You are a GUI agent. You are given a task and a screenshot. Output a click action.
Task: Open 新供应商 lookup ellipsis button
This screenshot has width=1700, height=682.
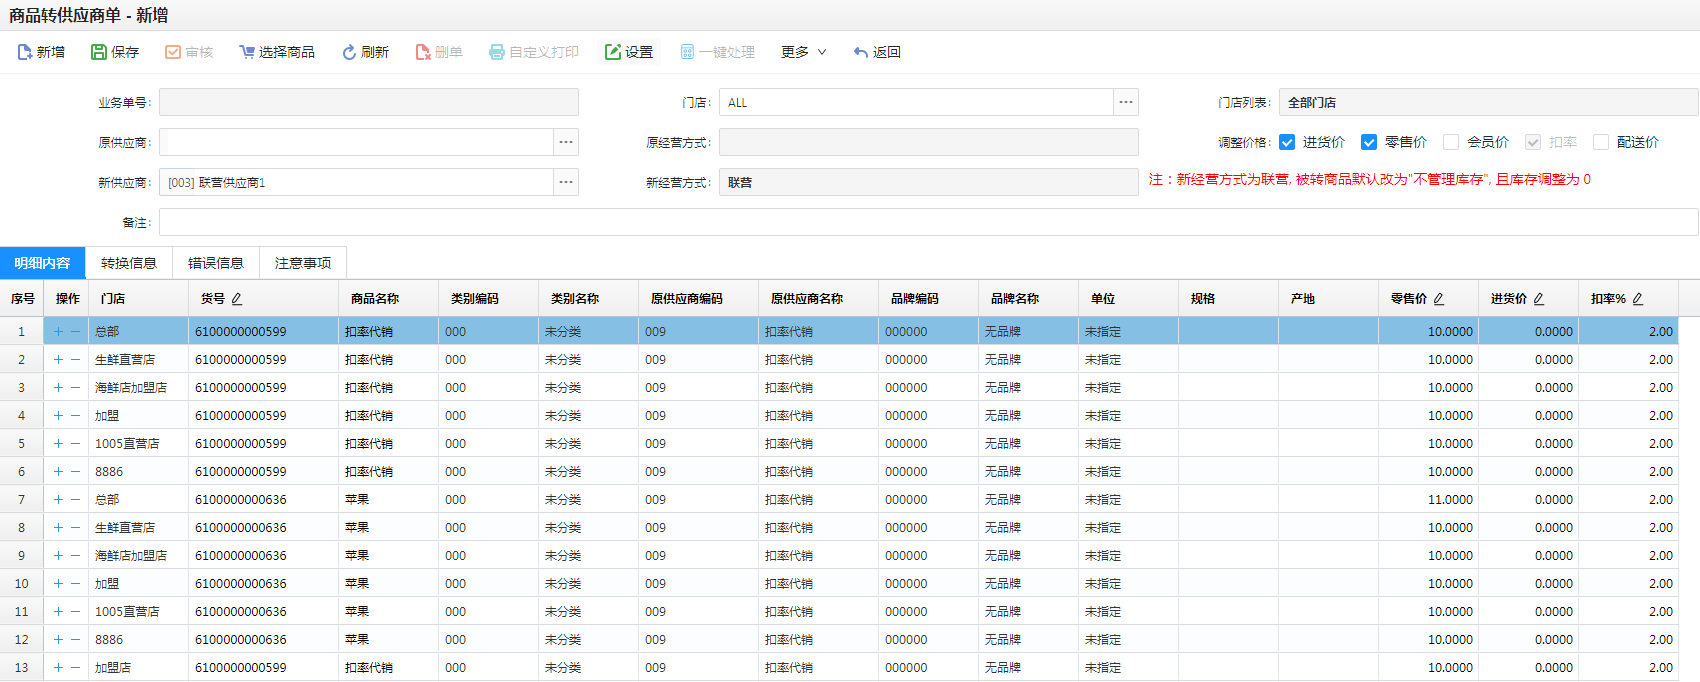click(x=566, y=182)
